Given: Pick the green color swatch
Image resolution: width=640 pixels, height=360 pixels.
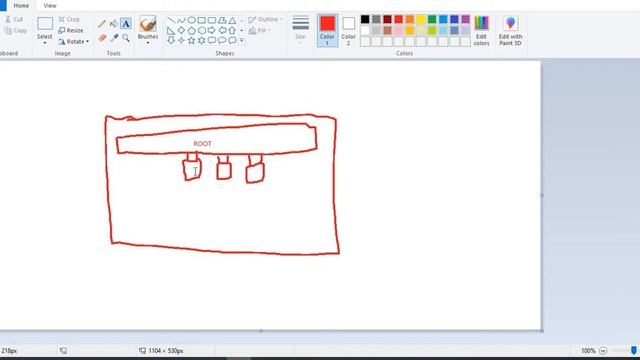Looking at the screenshot, I should click(x=432, y=19).
